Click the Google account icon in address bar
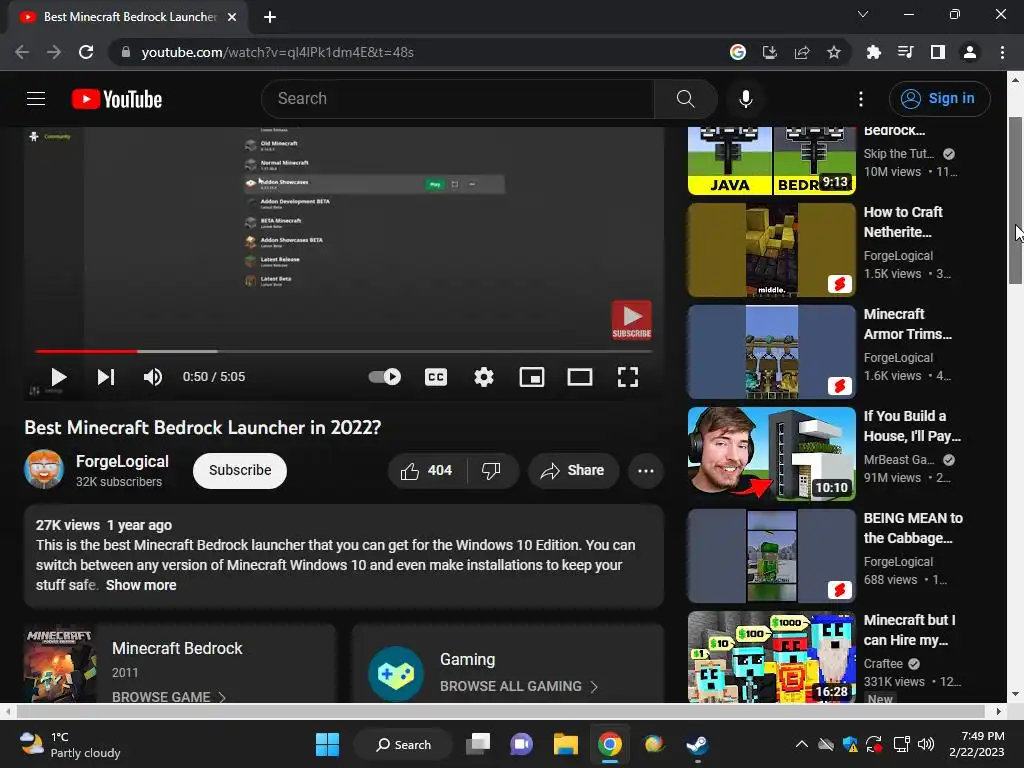The height and width of the screenshot is (768, 1024). point(738,52)
